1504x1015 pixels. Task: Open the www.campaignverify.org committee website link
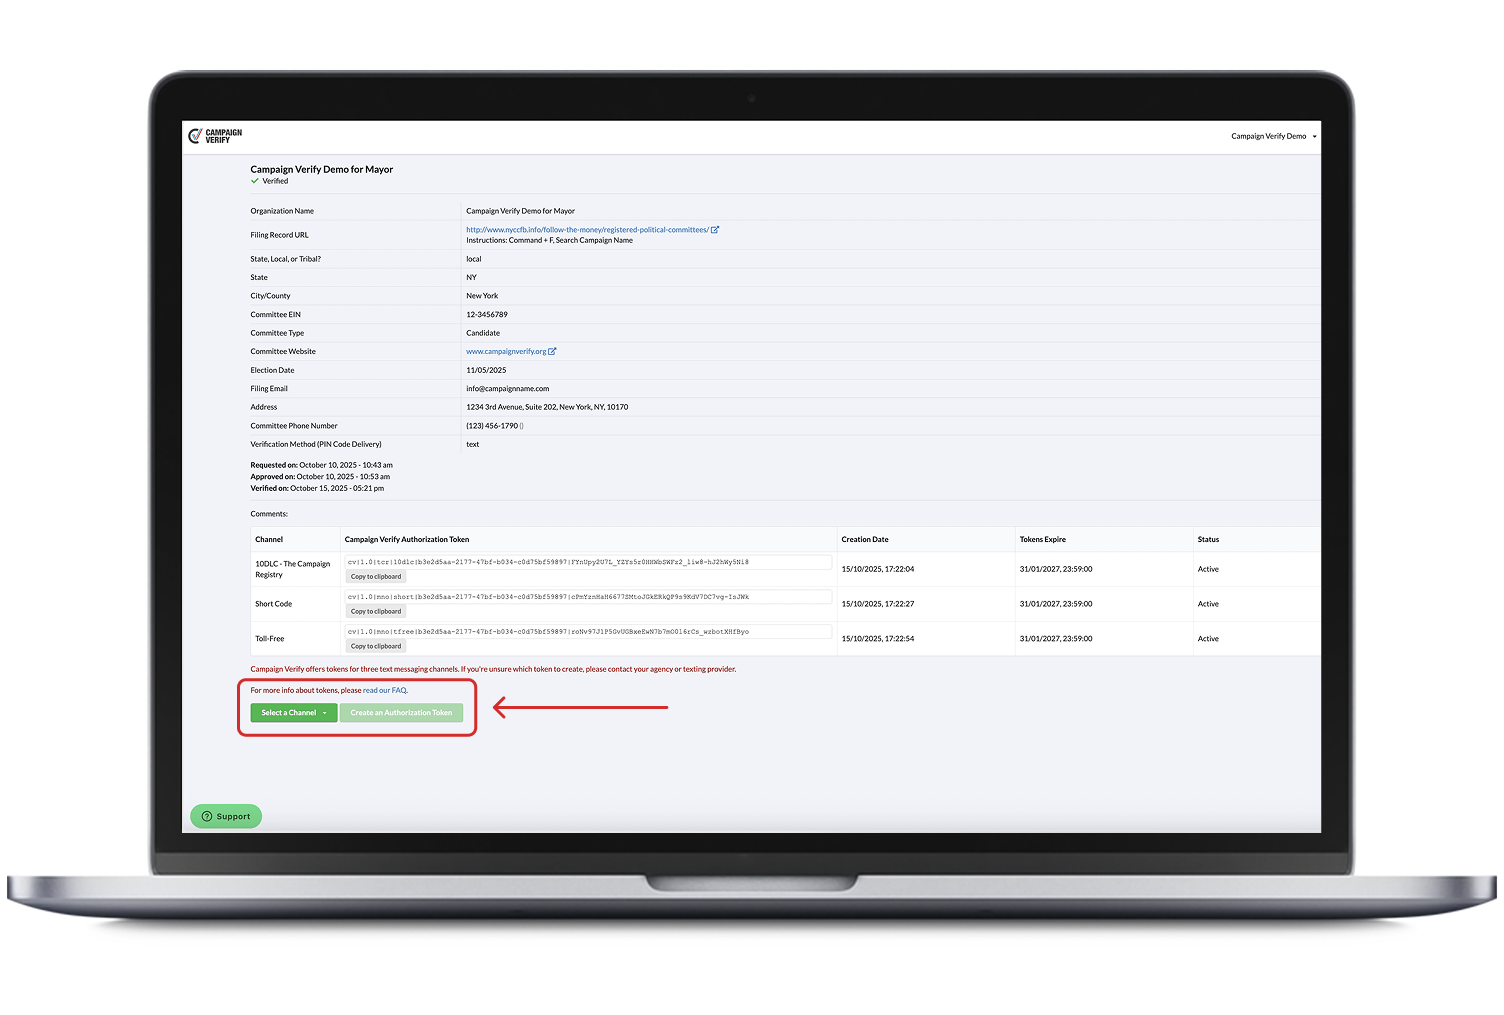pos(506,352)
